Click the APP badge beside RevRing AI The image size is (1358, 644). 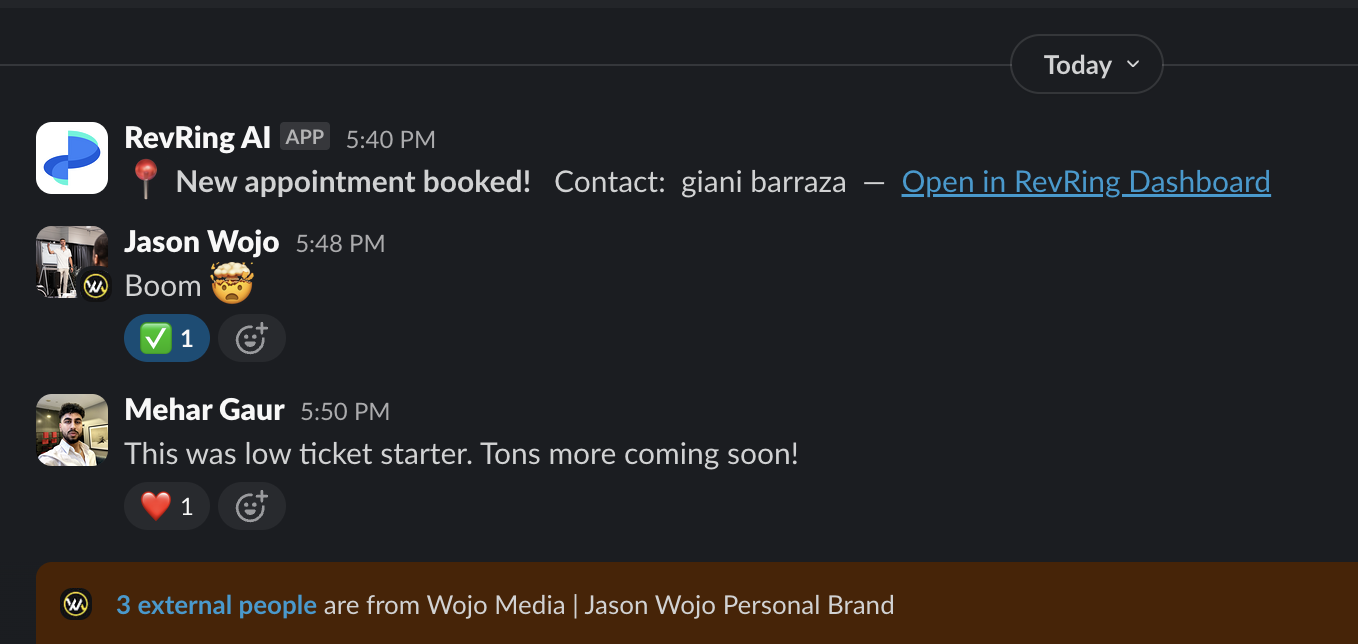pos(304,136)
